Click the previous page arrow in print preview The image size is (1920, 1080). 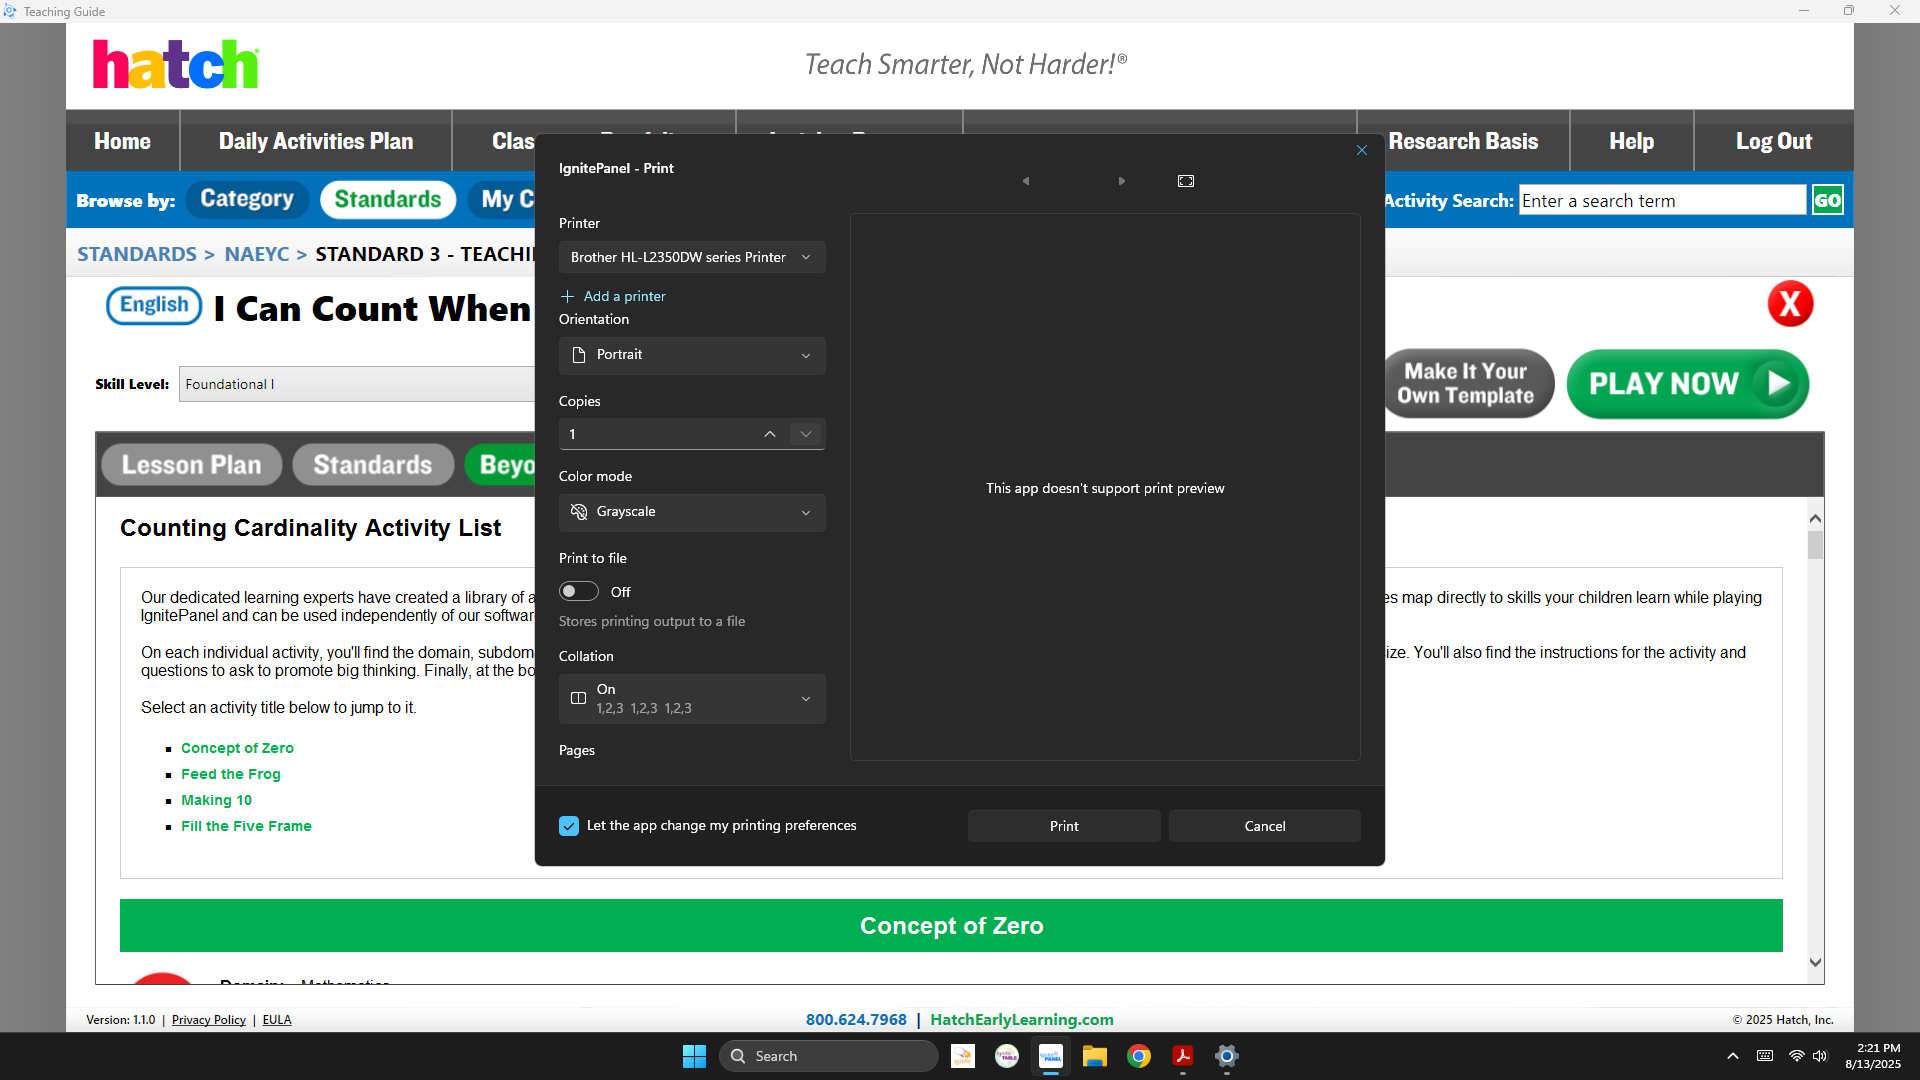pos(1025,181)
